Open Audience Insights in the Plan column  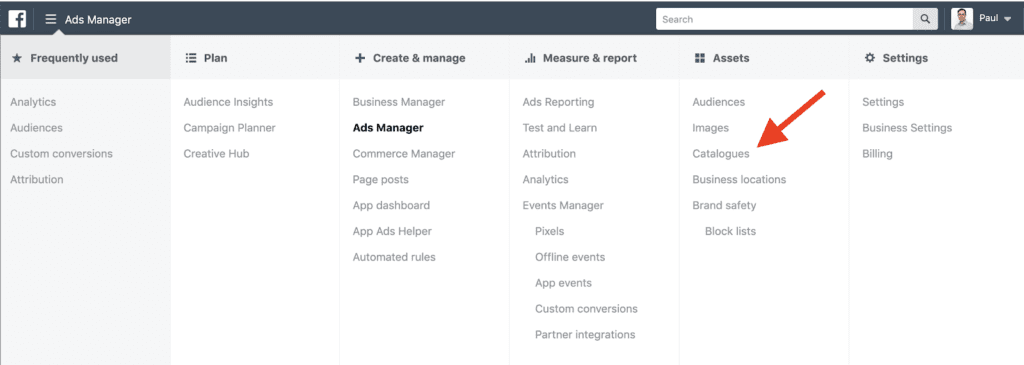[228, 102]
